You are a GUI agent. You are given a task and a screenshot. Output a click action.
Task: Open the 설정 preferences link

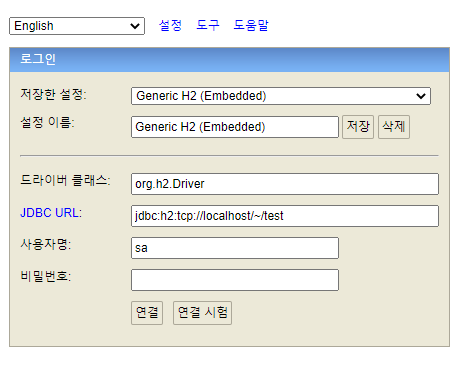(170, 25)
